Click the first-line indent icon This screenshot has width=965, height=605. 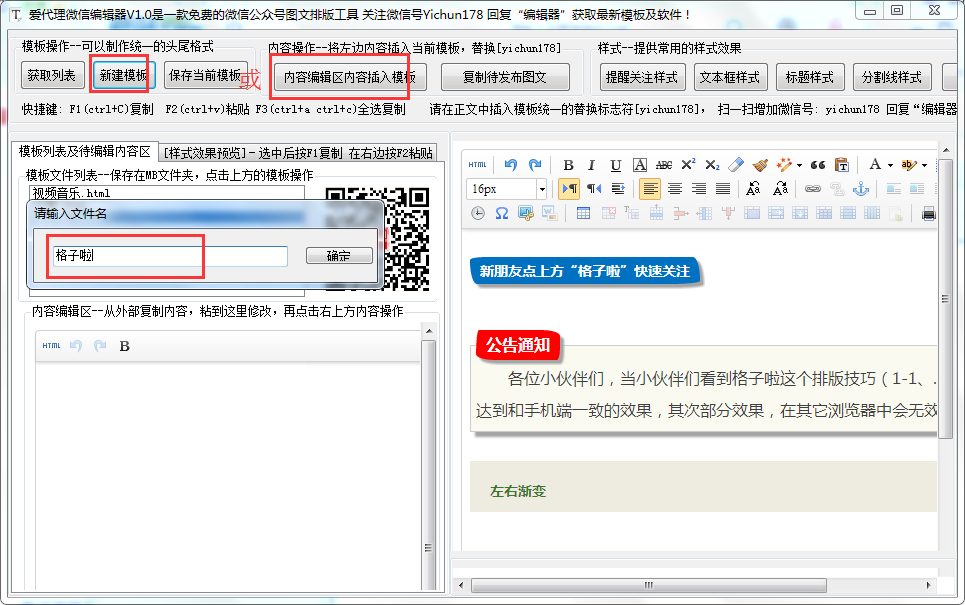(618, 189)
